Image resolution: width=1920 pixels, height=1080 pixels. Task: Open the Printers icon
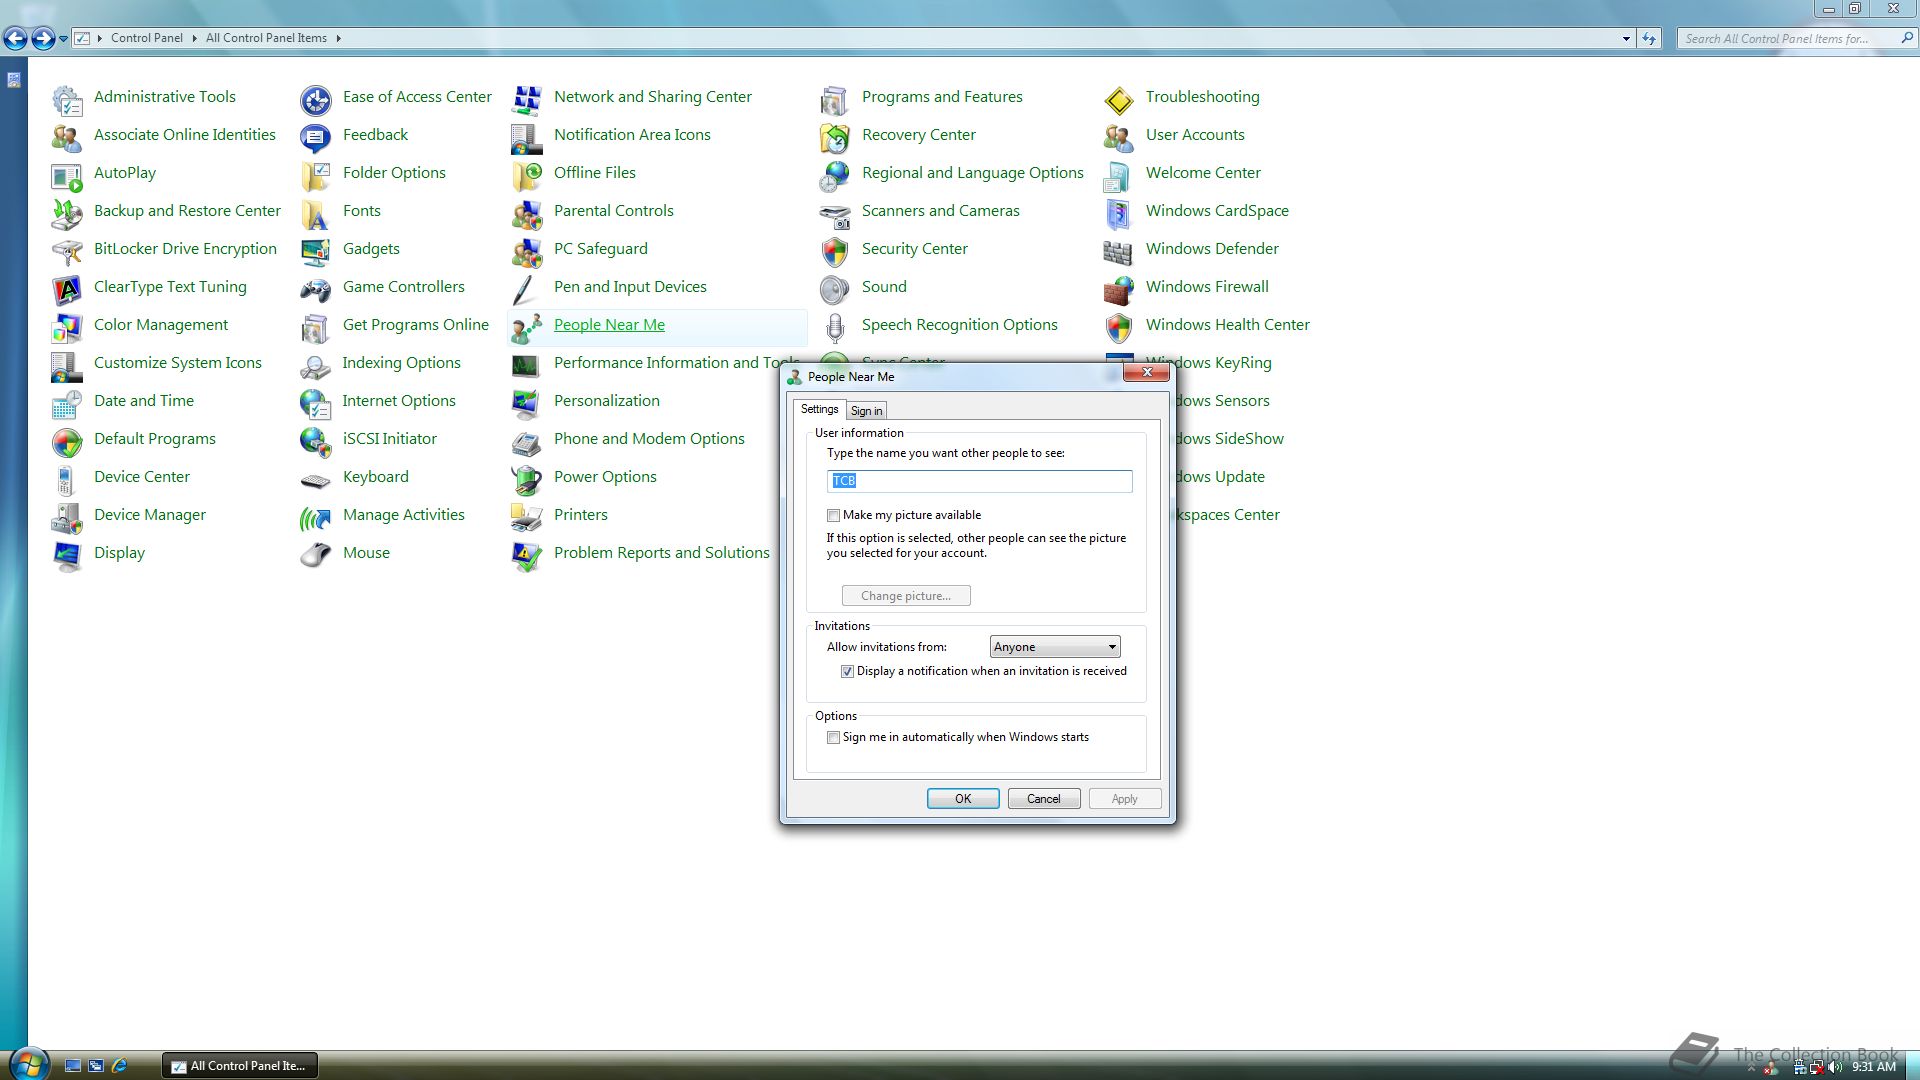pyautogui.click(x=527, y=516)
